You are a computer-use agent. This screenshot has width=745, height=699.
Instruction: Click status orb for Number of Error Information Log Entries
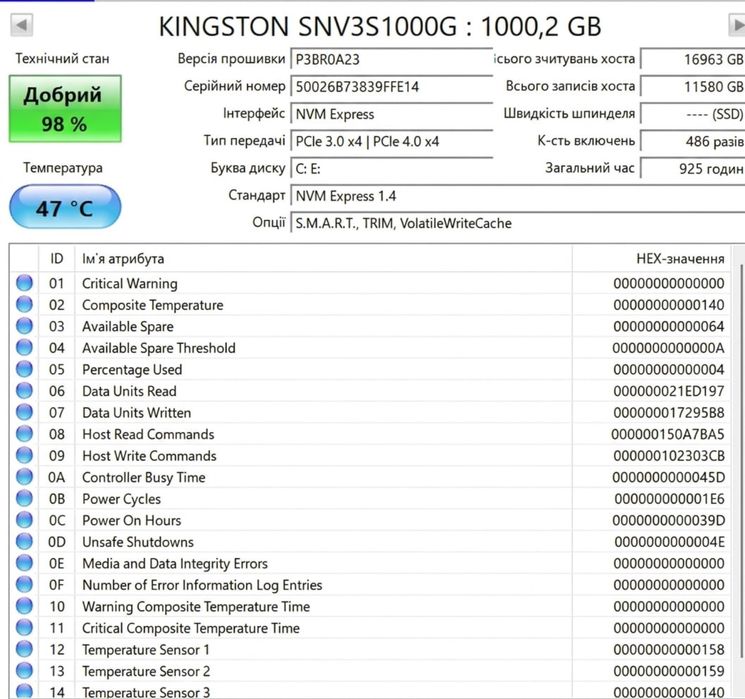tap(24, 584)
